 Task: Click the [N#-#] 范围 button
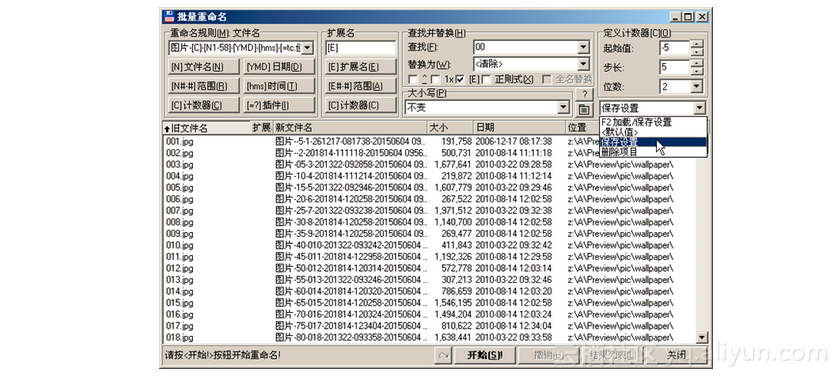click(x=203, y=86)
